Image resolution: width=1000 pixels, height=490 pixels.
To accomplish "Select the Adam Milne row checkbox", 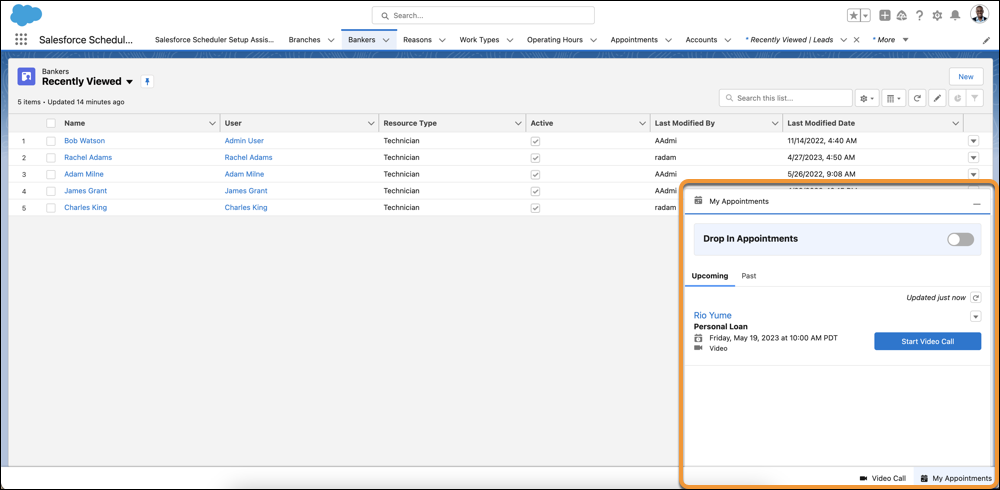I will [51, 174].
